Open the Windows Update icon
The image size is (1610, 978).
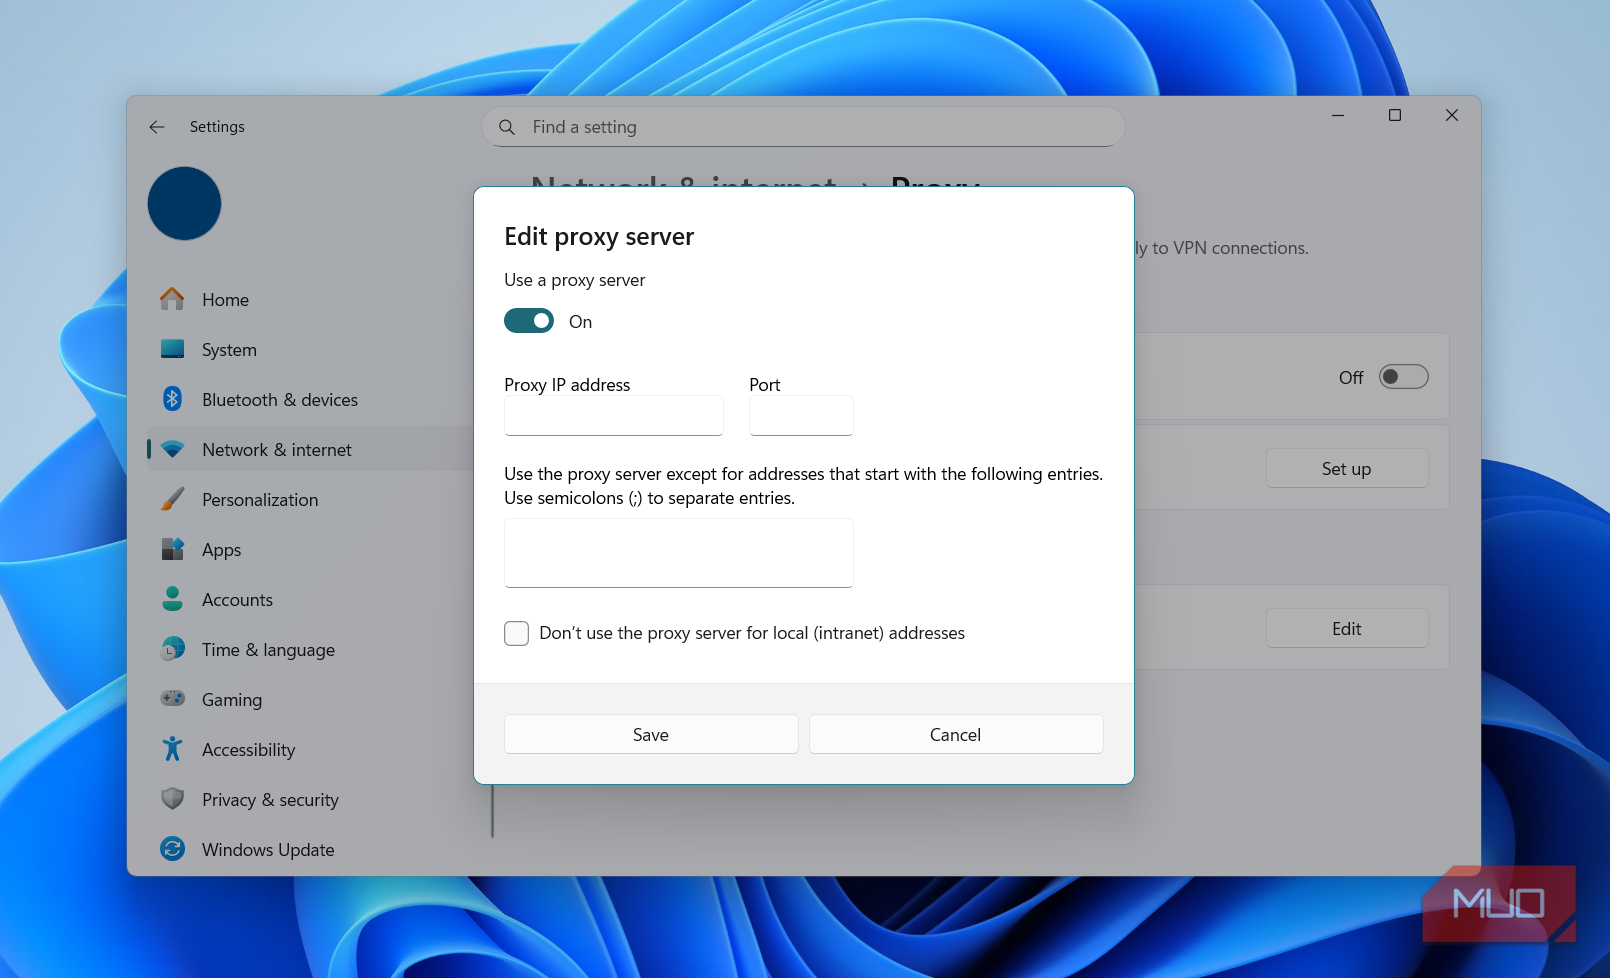(x=172, y=849)
